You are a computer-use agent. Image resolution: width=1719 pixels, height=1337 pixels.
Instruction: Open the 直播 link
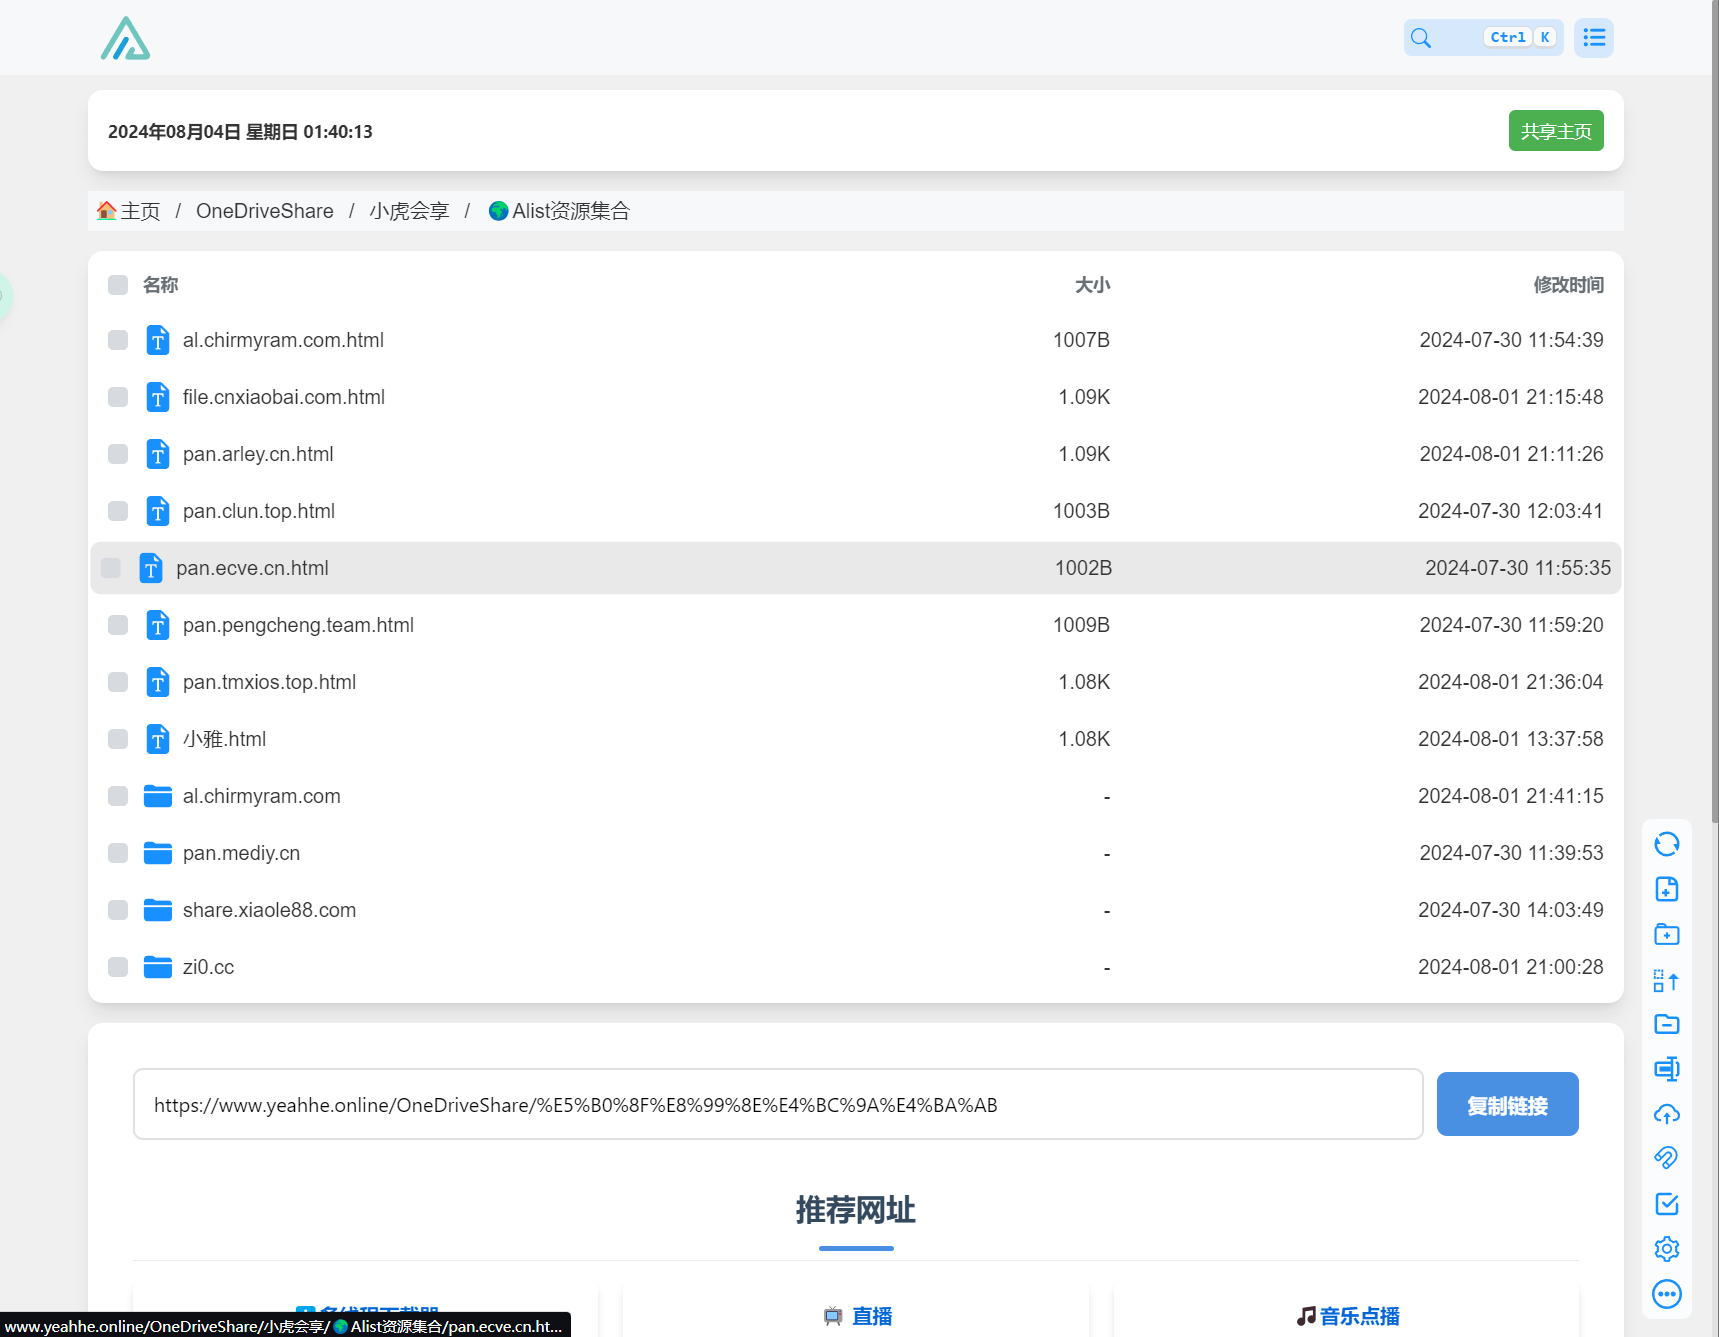tap(858, 1316)
